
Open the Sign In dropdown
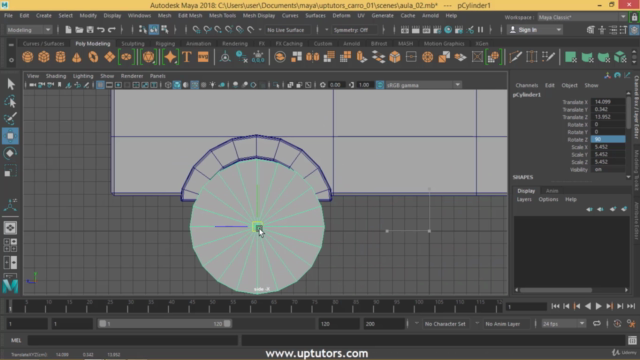point(535,30)
